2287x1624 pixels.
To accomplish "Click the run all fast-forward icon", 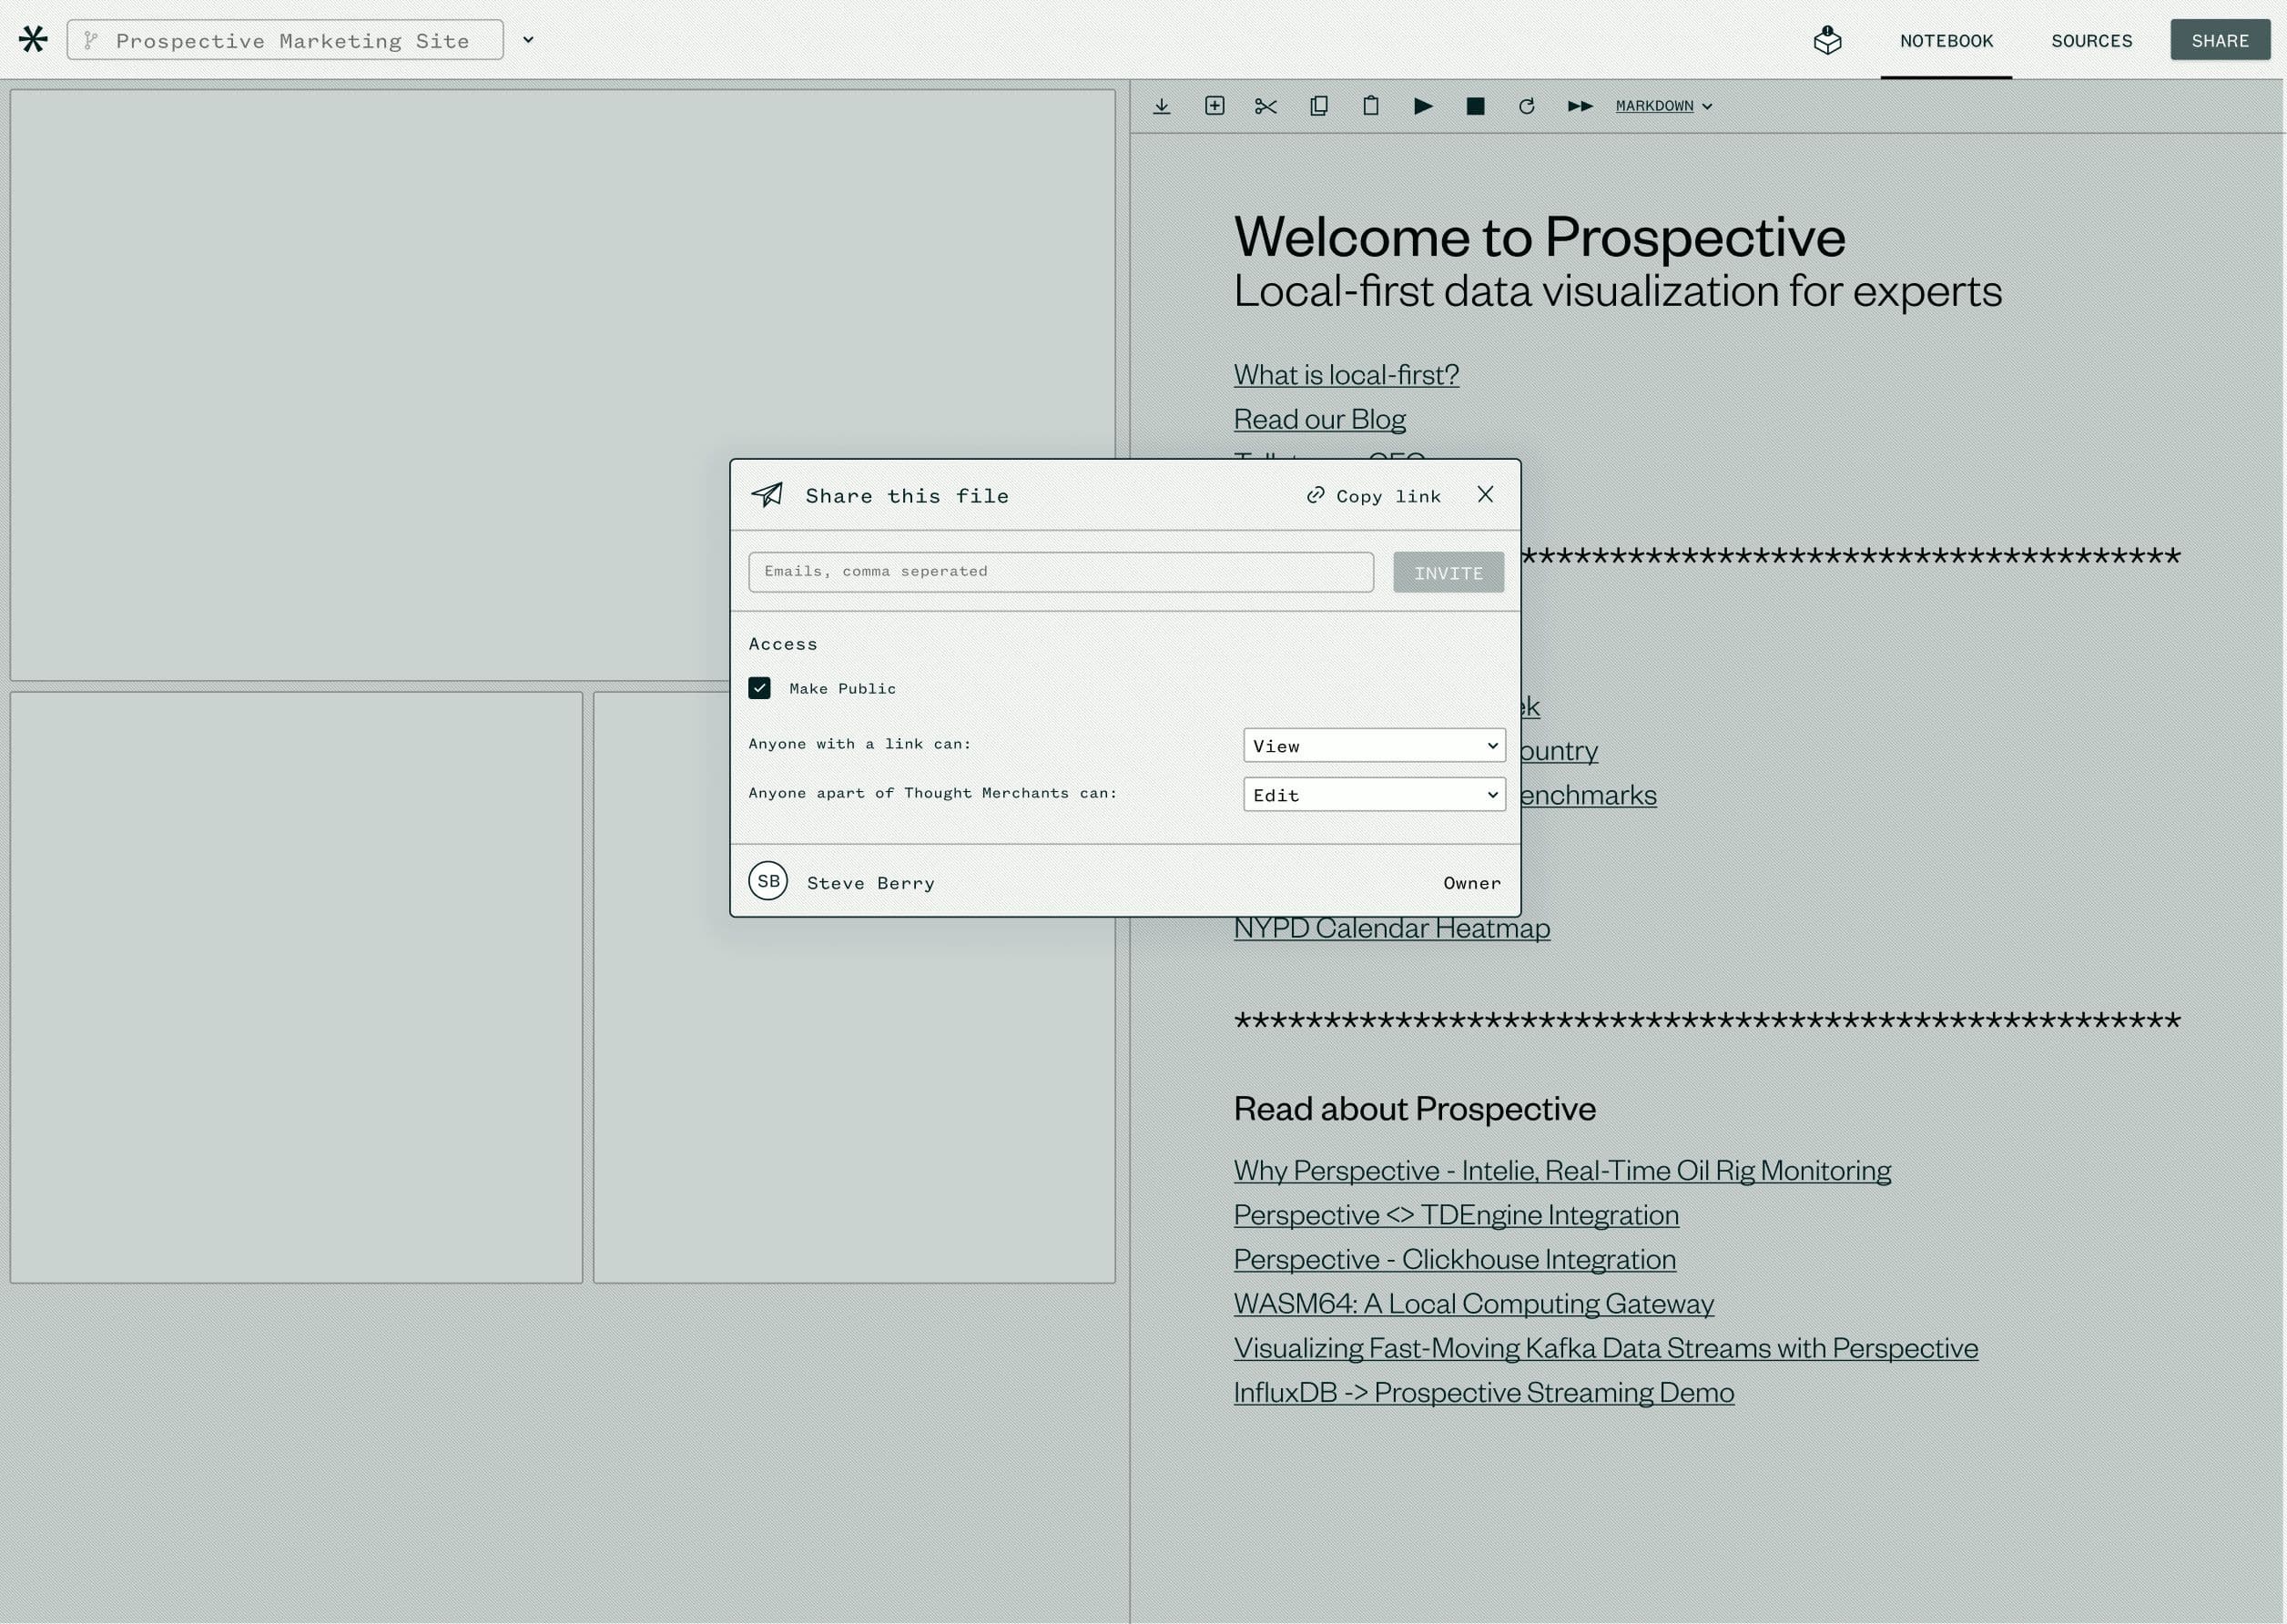I will pyautogui.click(x=1579, y=106).
